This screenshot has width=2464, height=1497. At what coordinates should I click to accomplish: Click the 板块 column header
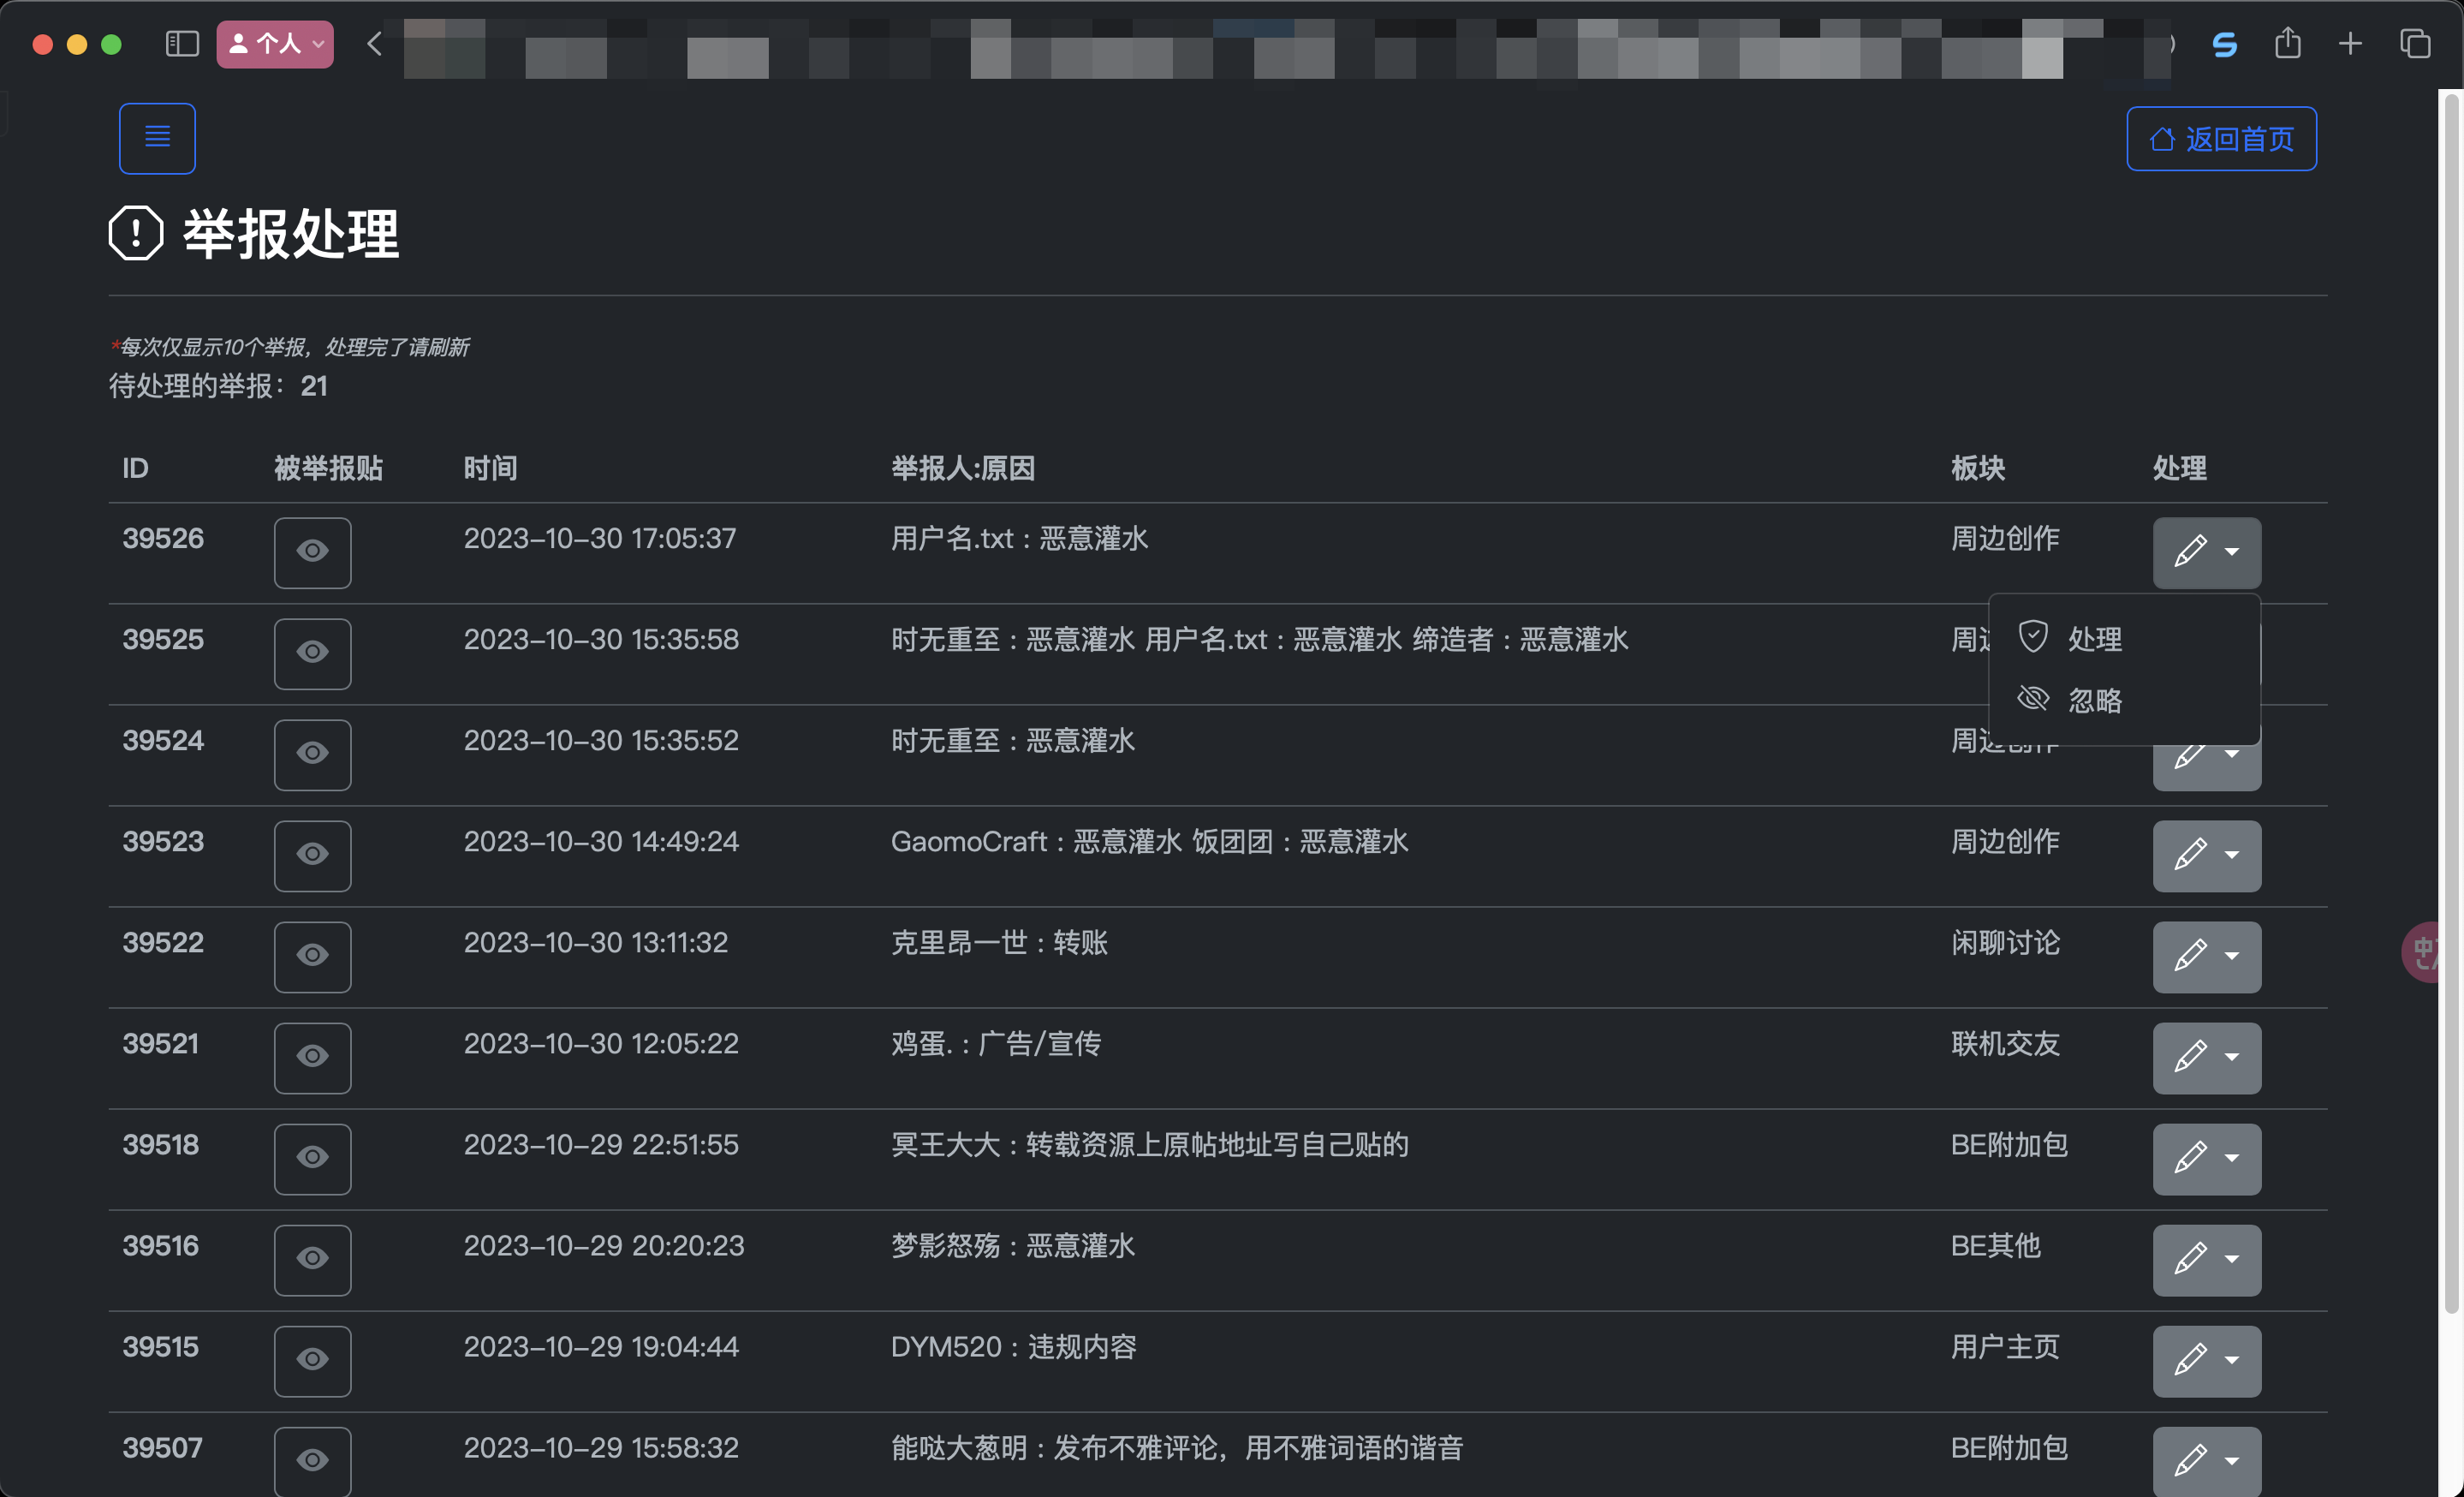[1977, 468]
